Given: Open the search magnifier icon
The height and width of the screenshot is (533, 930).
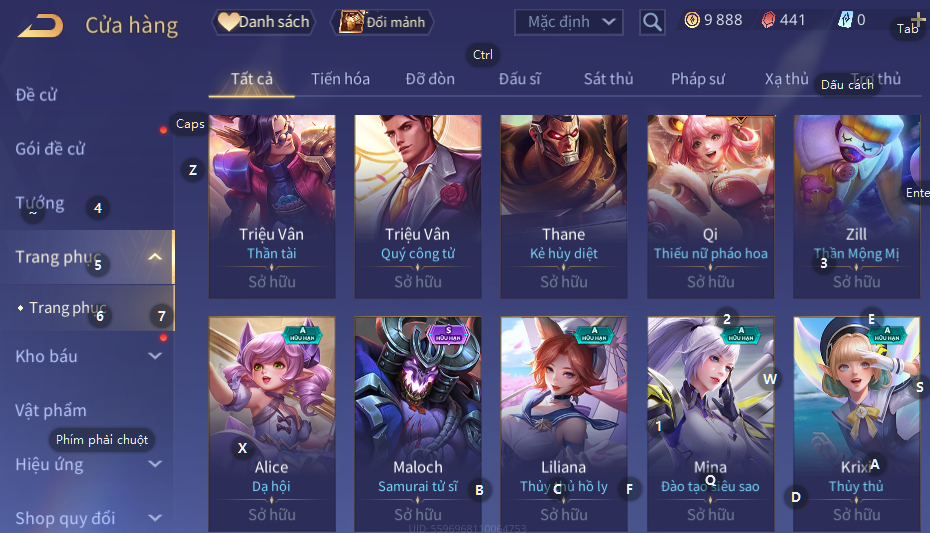Looking at the screenshot, I should 652,23.
